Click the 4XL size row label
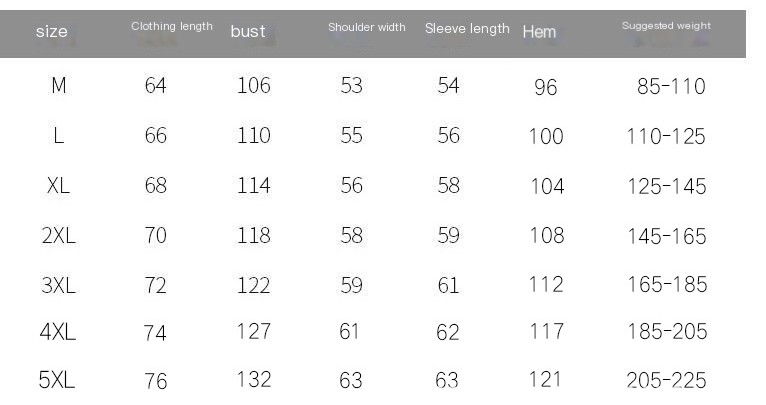This screenshot has height=405, width=766. tap(59, 332)
